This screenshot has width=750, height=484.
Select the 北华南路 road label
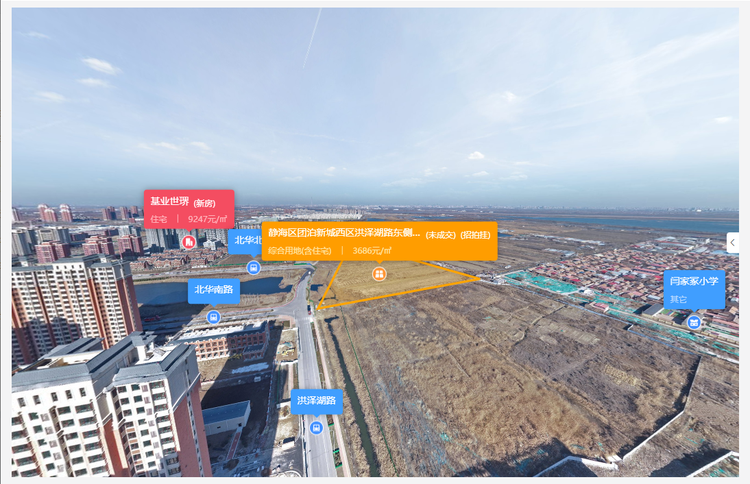pos(213,290)
